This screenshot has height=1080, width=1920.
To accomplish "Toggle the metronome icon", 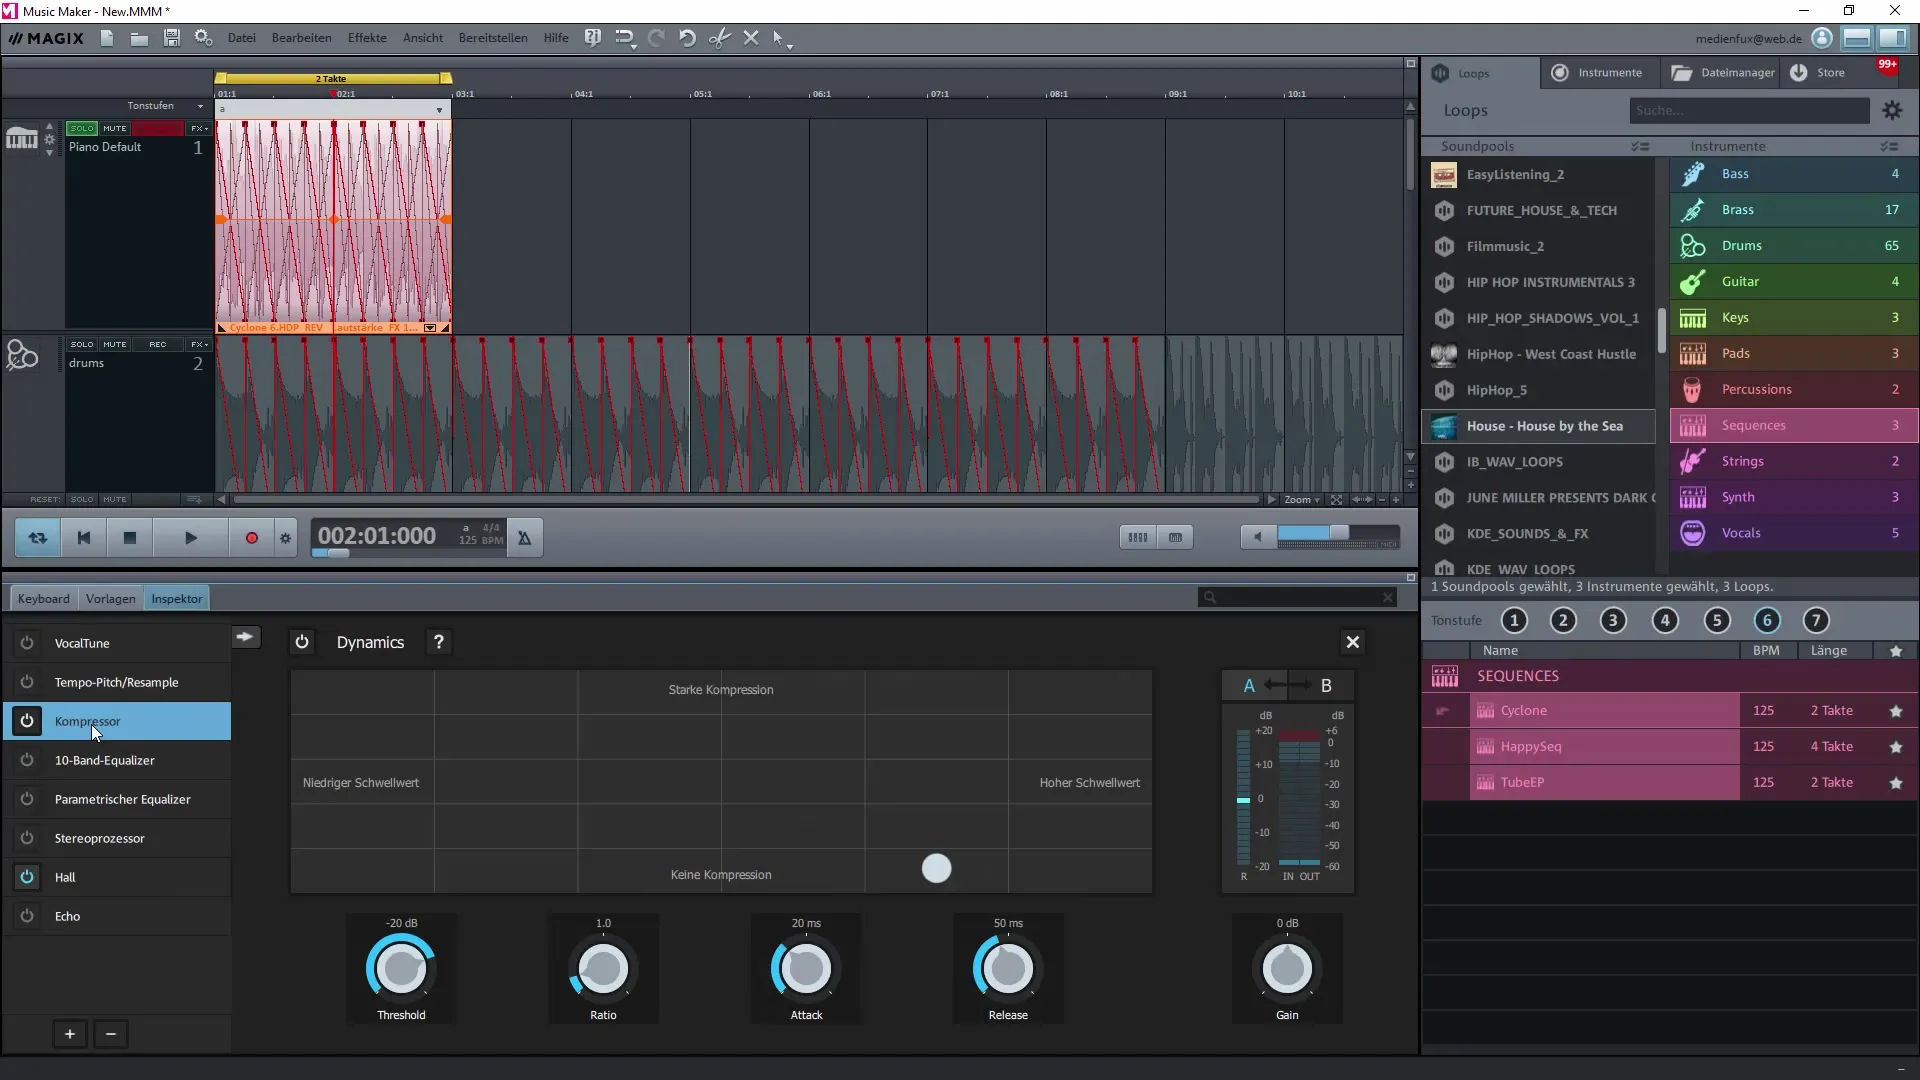I will tap(524, 537).
